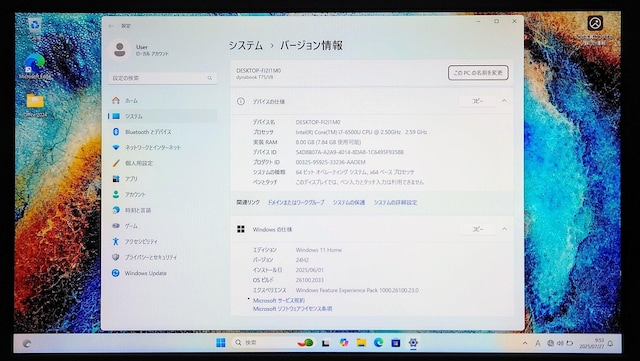Click the Bluetooth icon in the sidebar
The height and width of the screenshot is (361, 640).
[116, 131]
